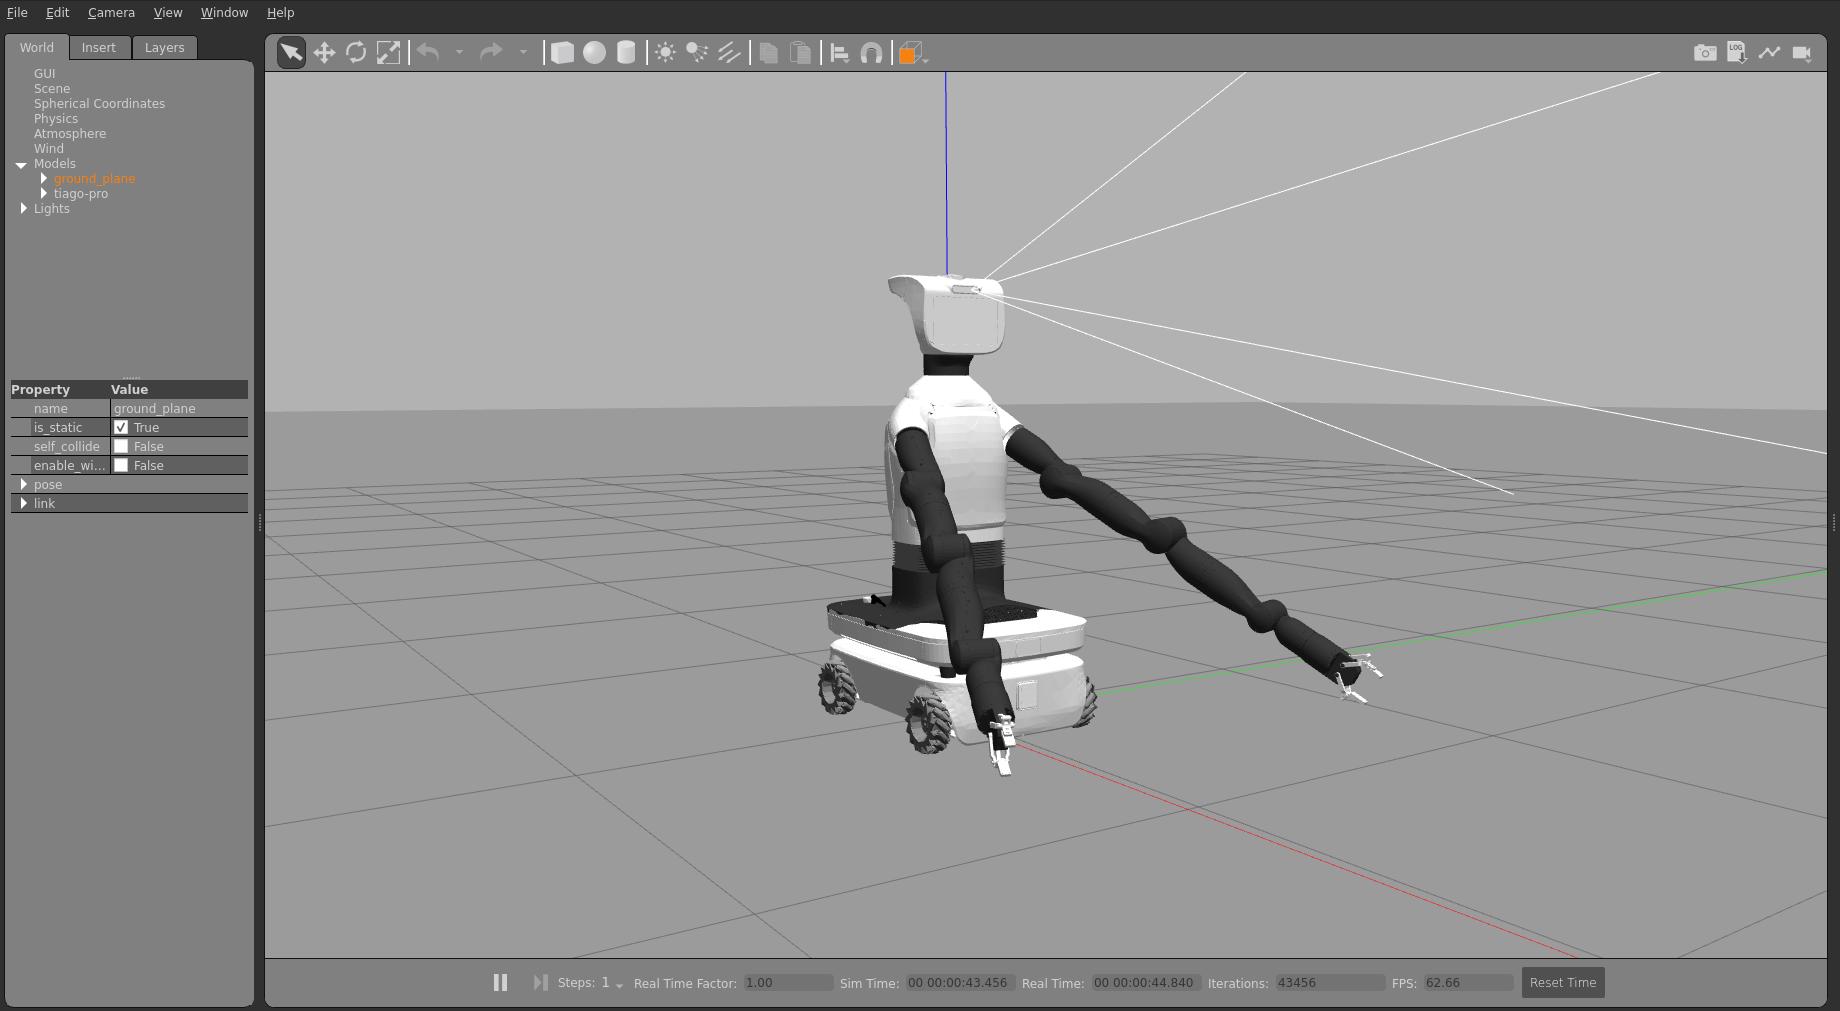Enable the self_collide checkbox
Screen dimensions: 1840x1011
pos(121,446)
